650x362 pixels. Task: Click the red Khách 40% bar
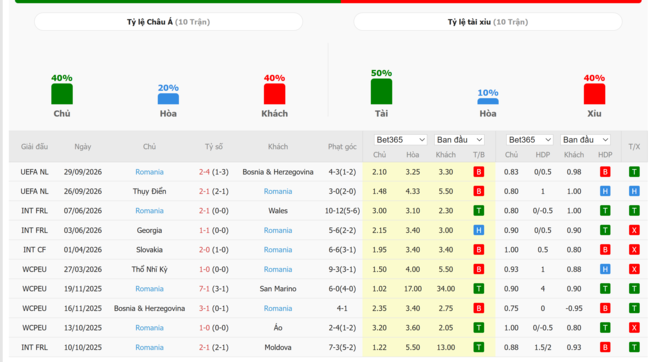[x=274, y=94]
